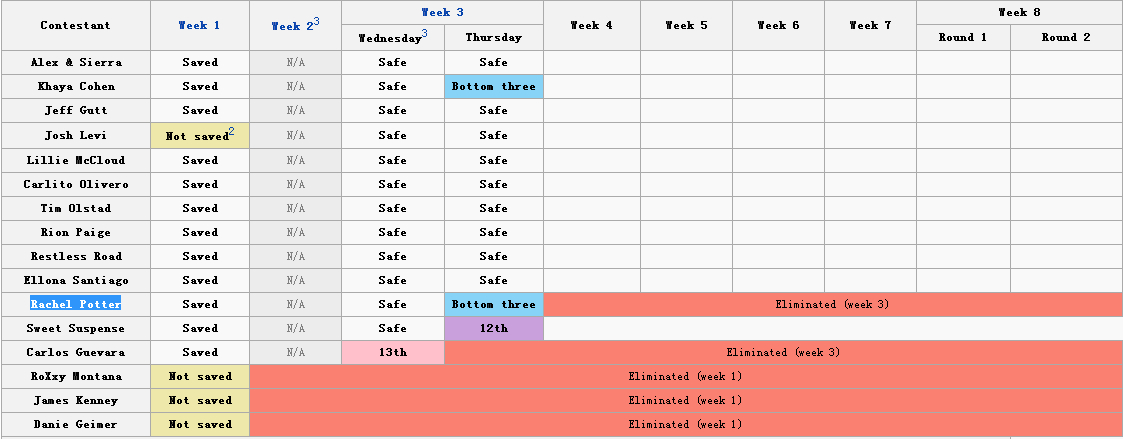Image resolution: width=1123 pixels, height=439 pixels.
Task: Click RoXxy Montana's Not saved cell
Action: pos(200,376)
